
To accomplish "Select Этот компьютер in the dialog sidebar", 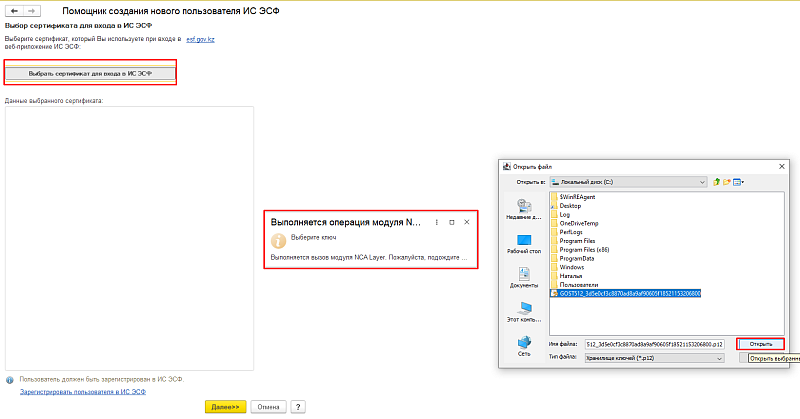I will click(524, 310).
